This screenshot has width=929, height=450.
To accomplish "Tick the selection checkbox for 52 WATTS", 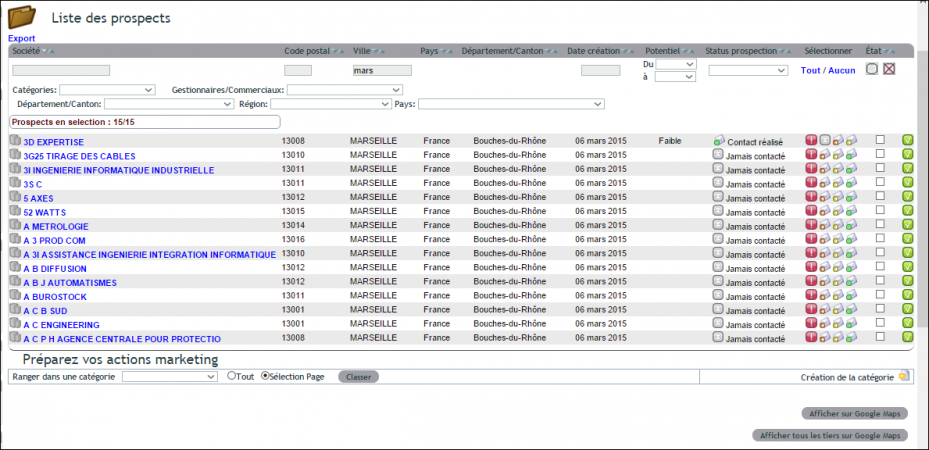I will (x=880, y=210).
